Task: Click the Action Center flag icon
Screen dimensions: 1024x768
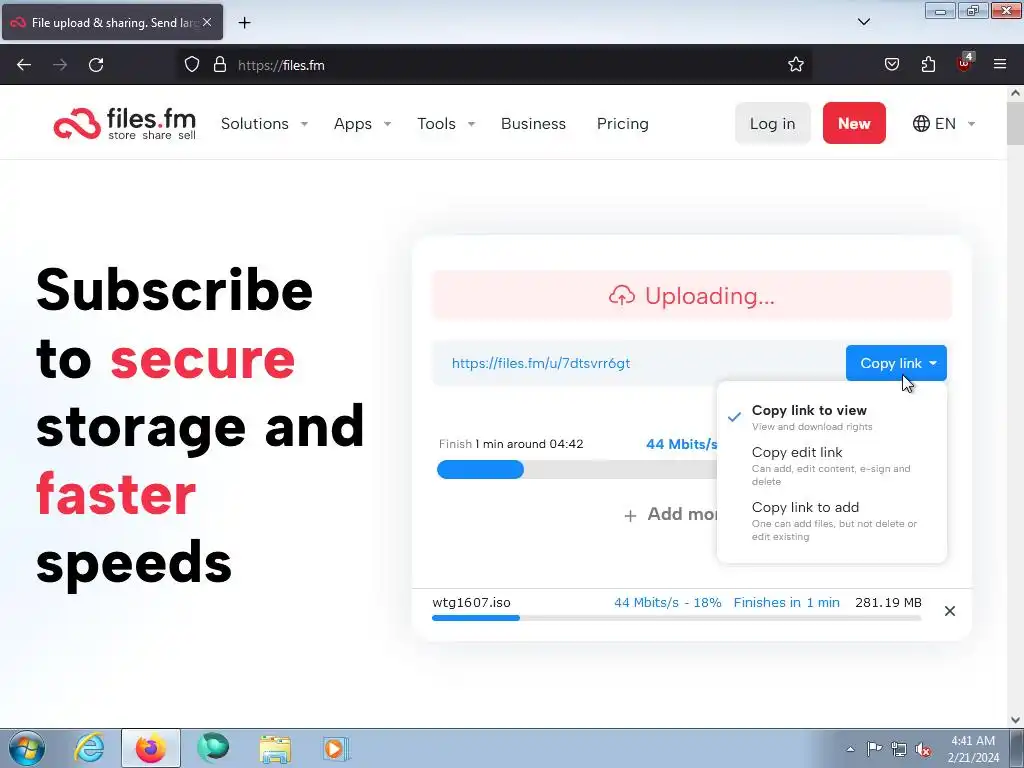Action: coord(874,749)
